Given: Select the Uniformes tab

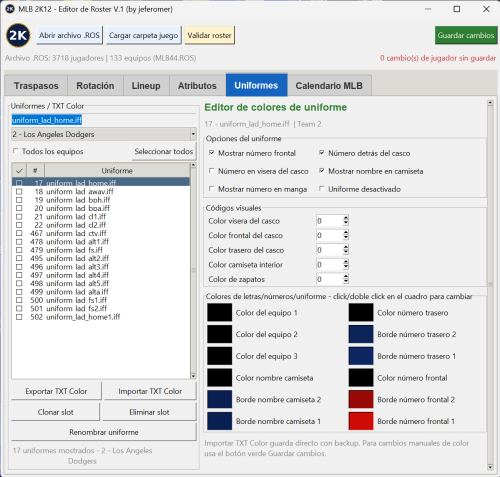Looking at the screenshot, I should tap(256, 85).
